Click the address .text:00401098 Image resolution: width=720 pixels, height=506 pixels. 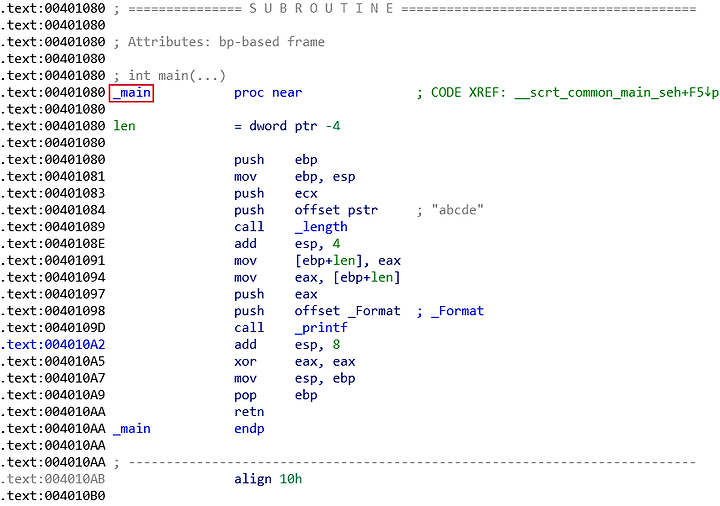(x=53, y=311)
